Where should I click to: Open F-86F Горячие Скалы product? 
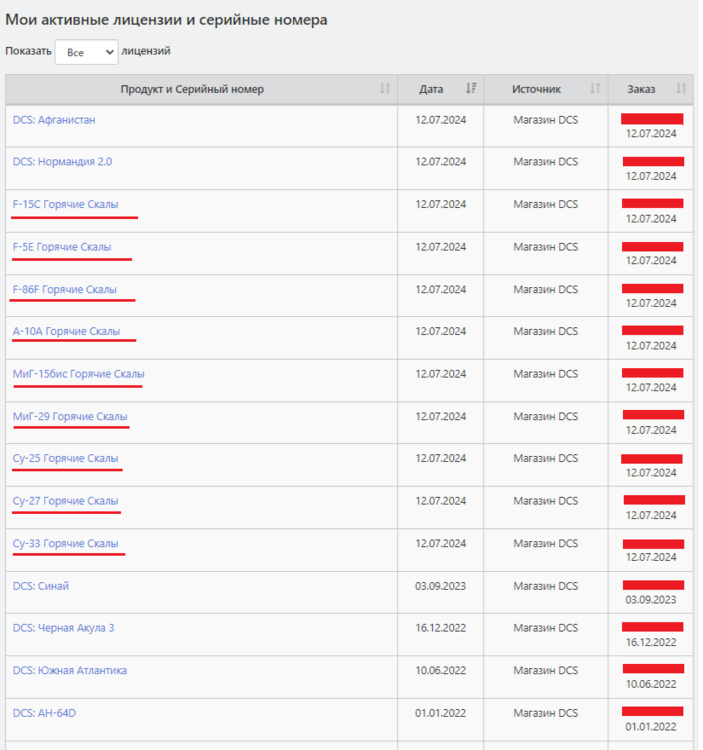tap(64, 290)
